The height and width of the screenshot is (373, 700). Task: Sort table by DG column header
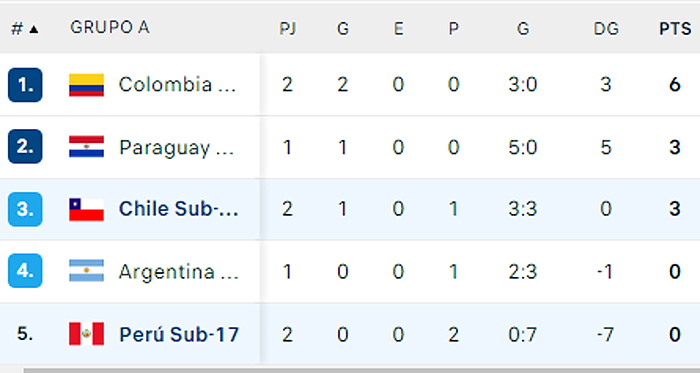point(606,29)
